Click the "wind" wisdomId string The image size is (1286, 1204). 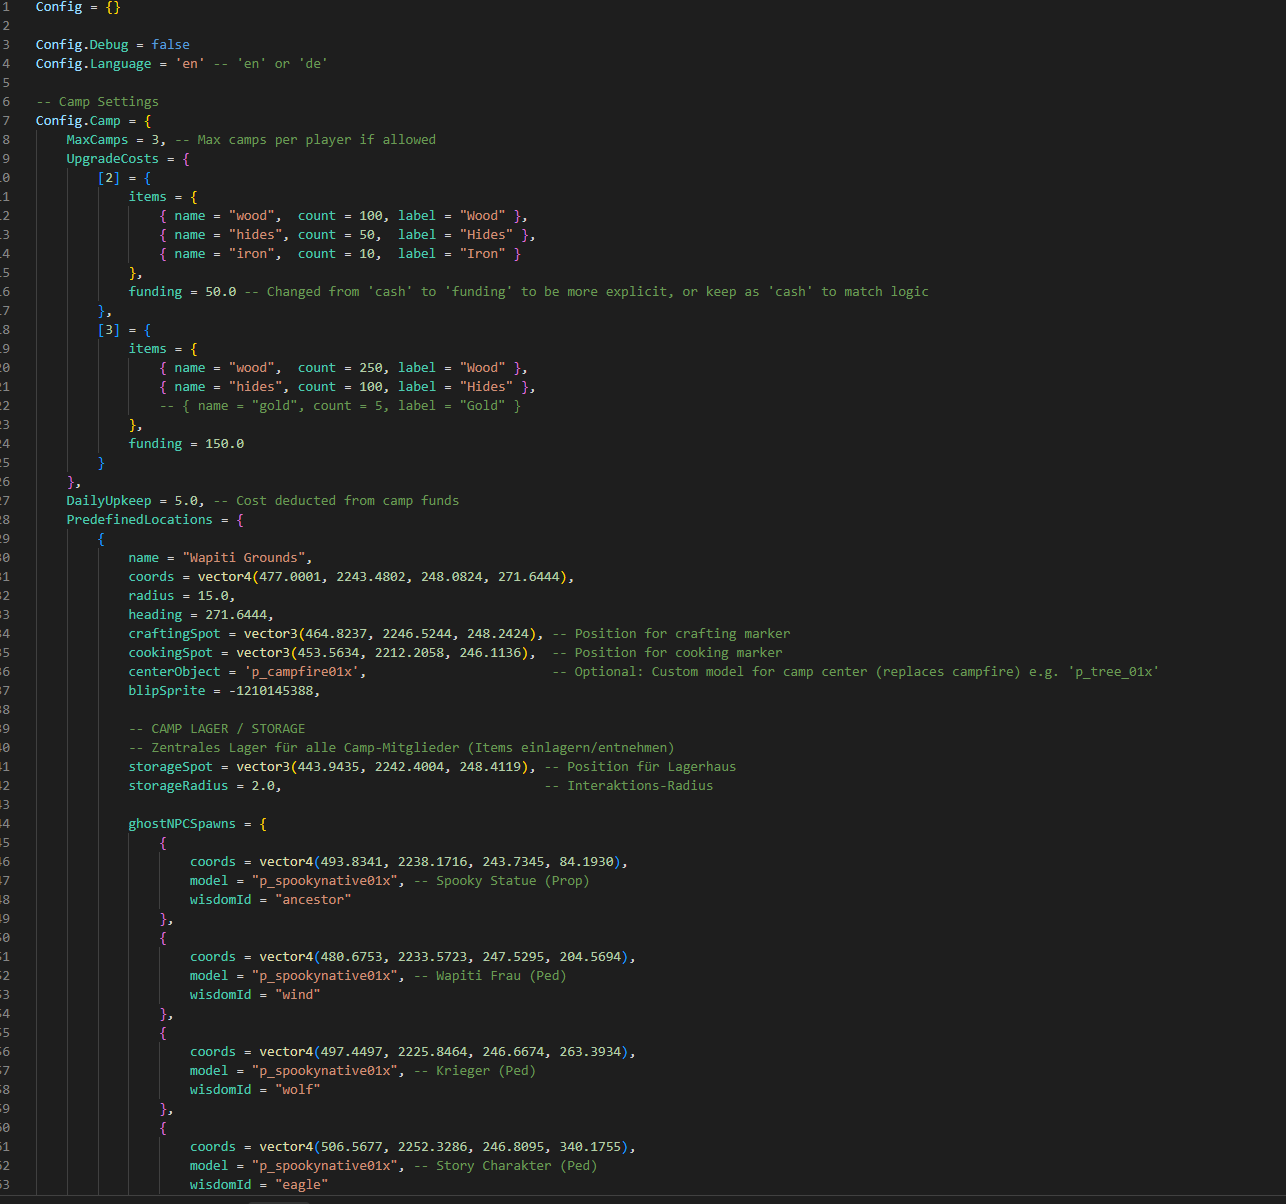pos(297,995)
